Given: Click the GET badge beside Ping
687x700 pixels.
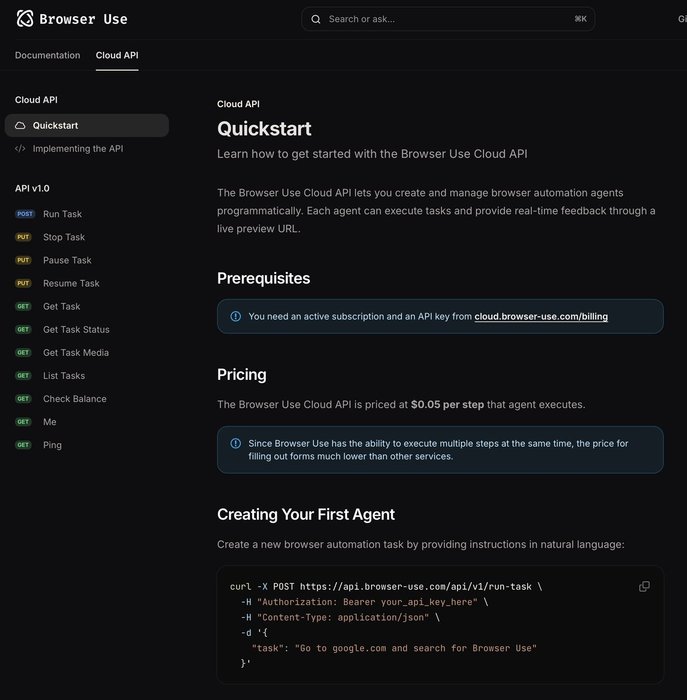Looking at the screenshot, I should tap(23, 445).
